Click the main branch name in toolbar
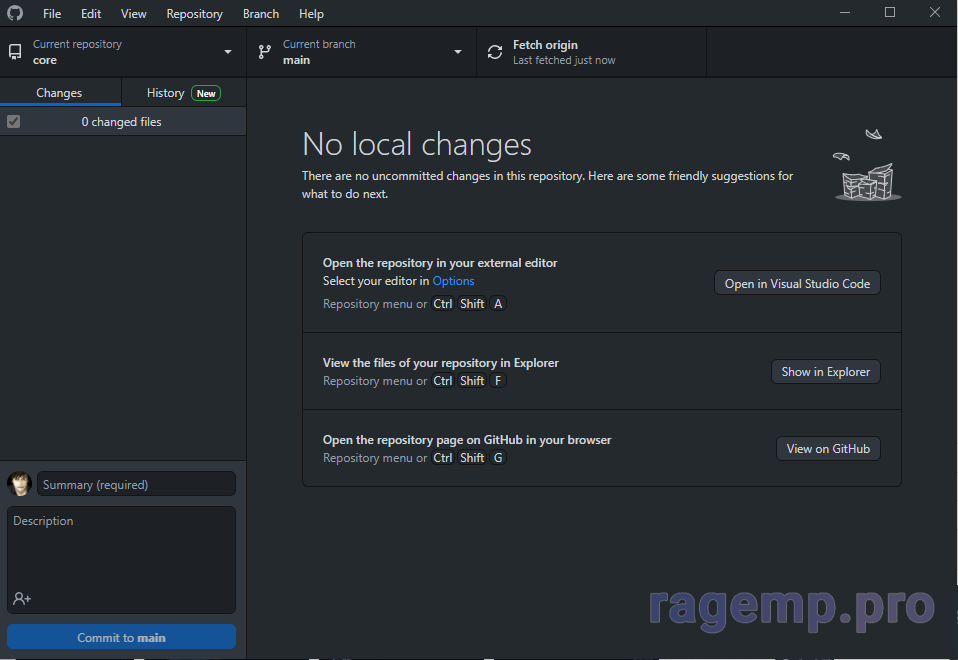 click(x=296, y=60)
